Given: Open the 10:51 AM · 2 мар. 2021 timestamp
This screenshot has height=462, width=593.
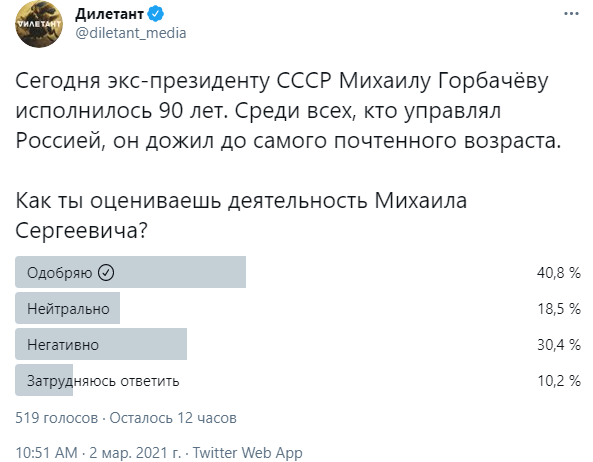Looking at the screenshot, I should tap(98, 452).
